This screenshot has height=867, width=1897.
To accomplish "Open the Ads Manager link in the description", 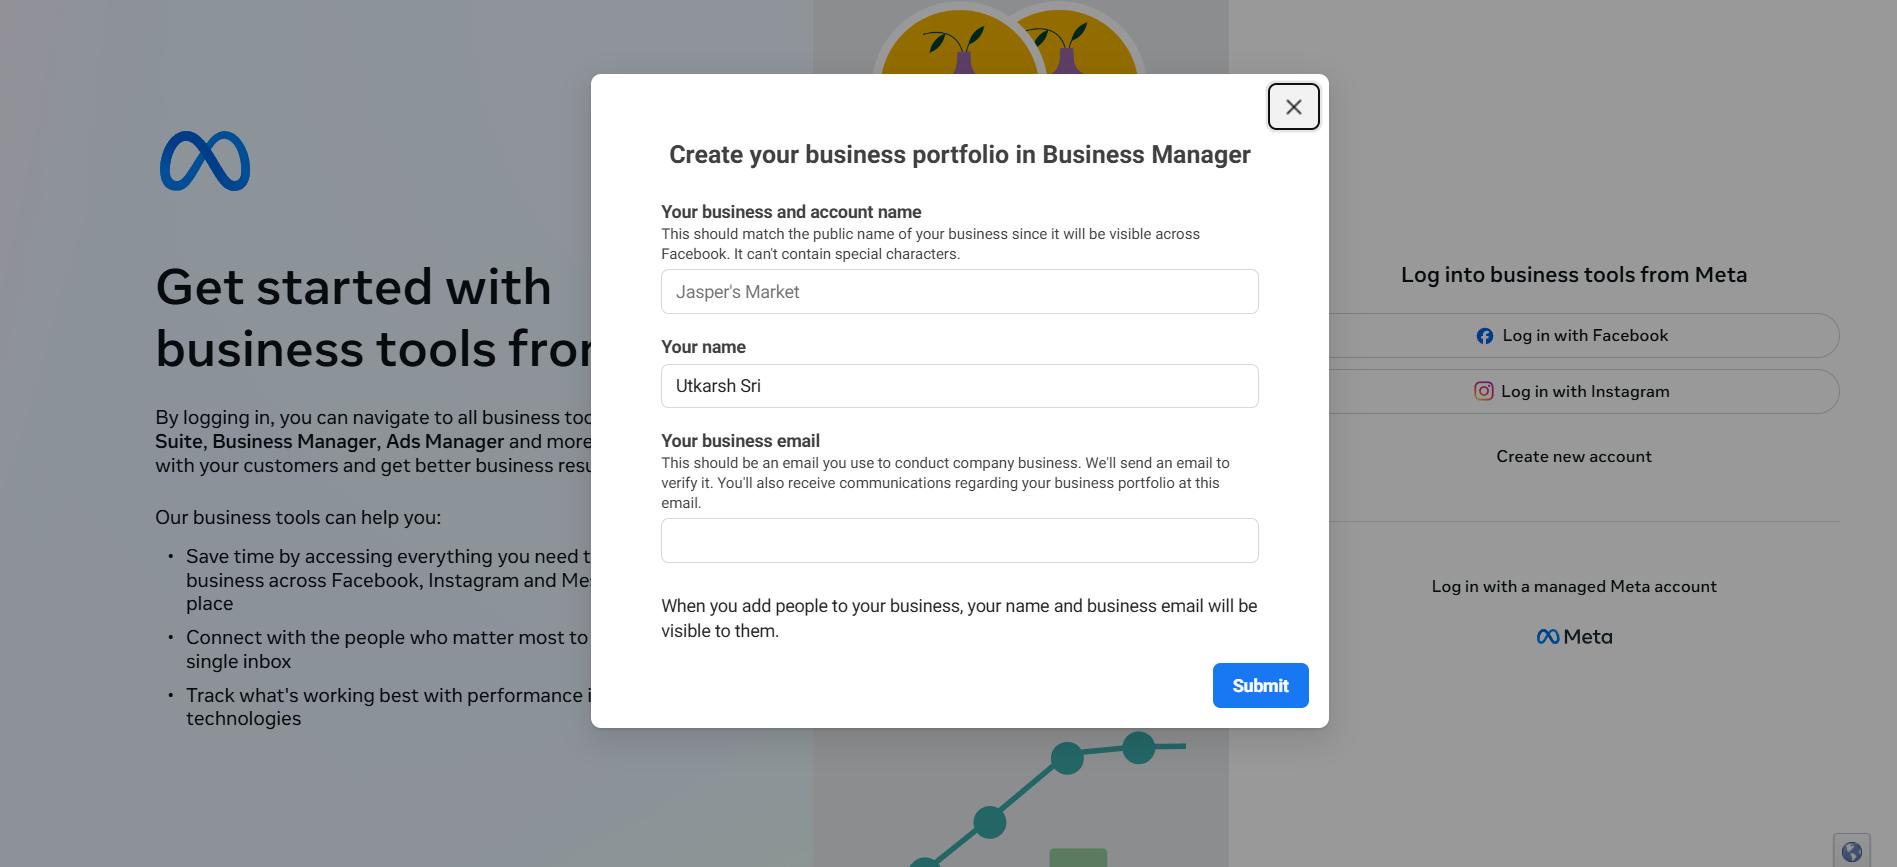I will coord(445,441).
